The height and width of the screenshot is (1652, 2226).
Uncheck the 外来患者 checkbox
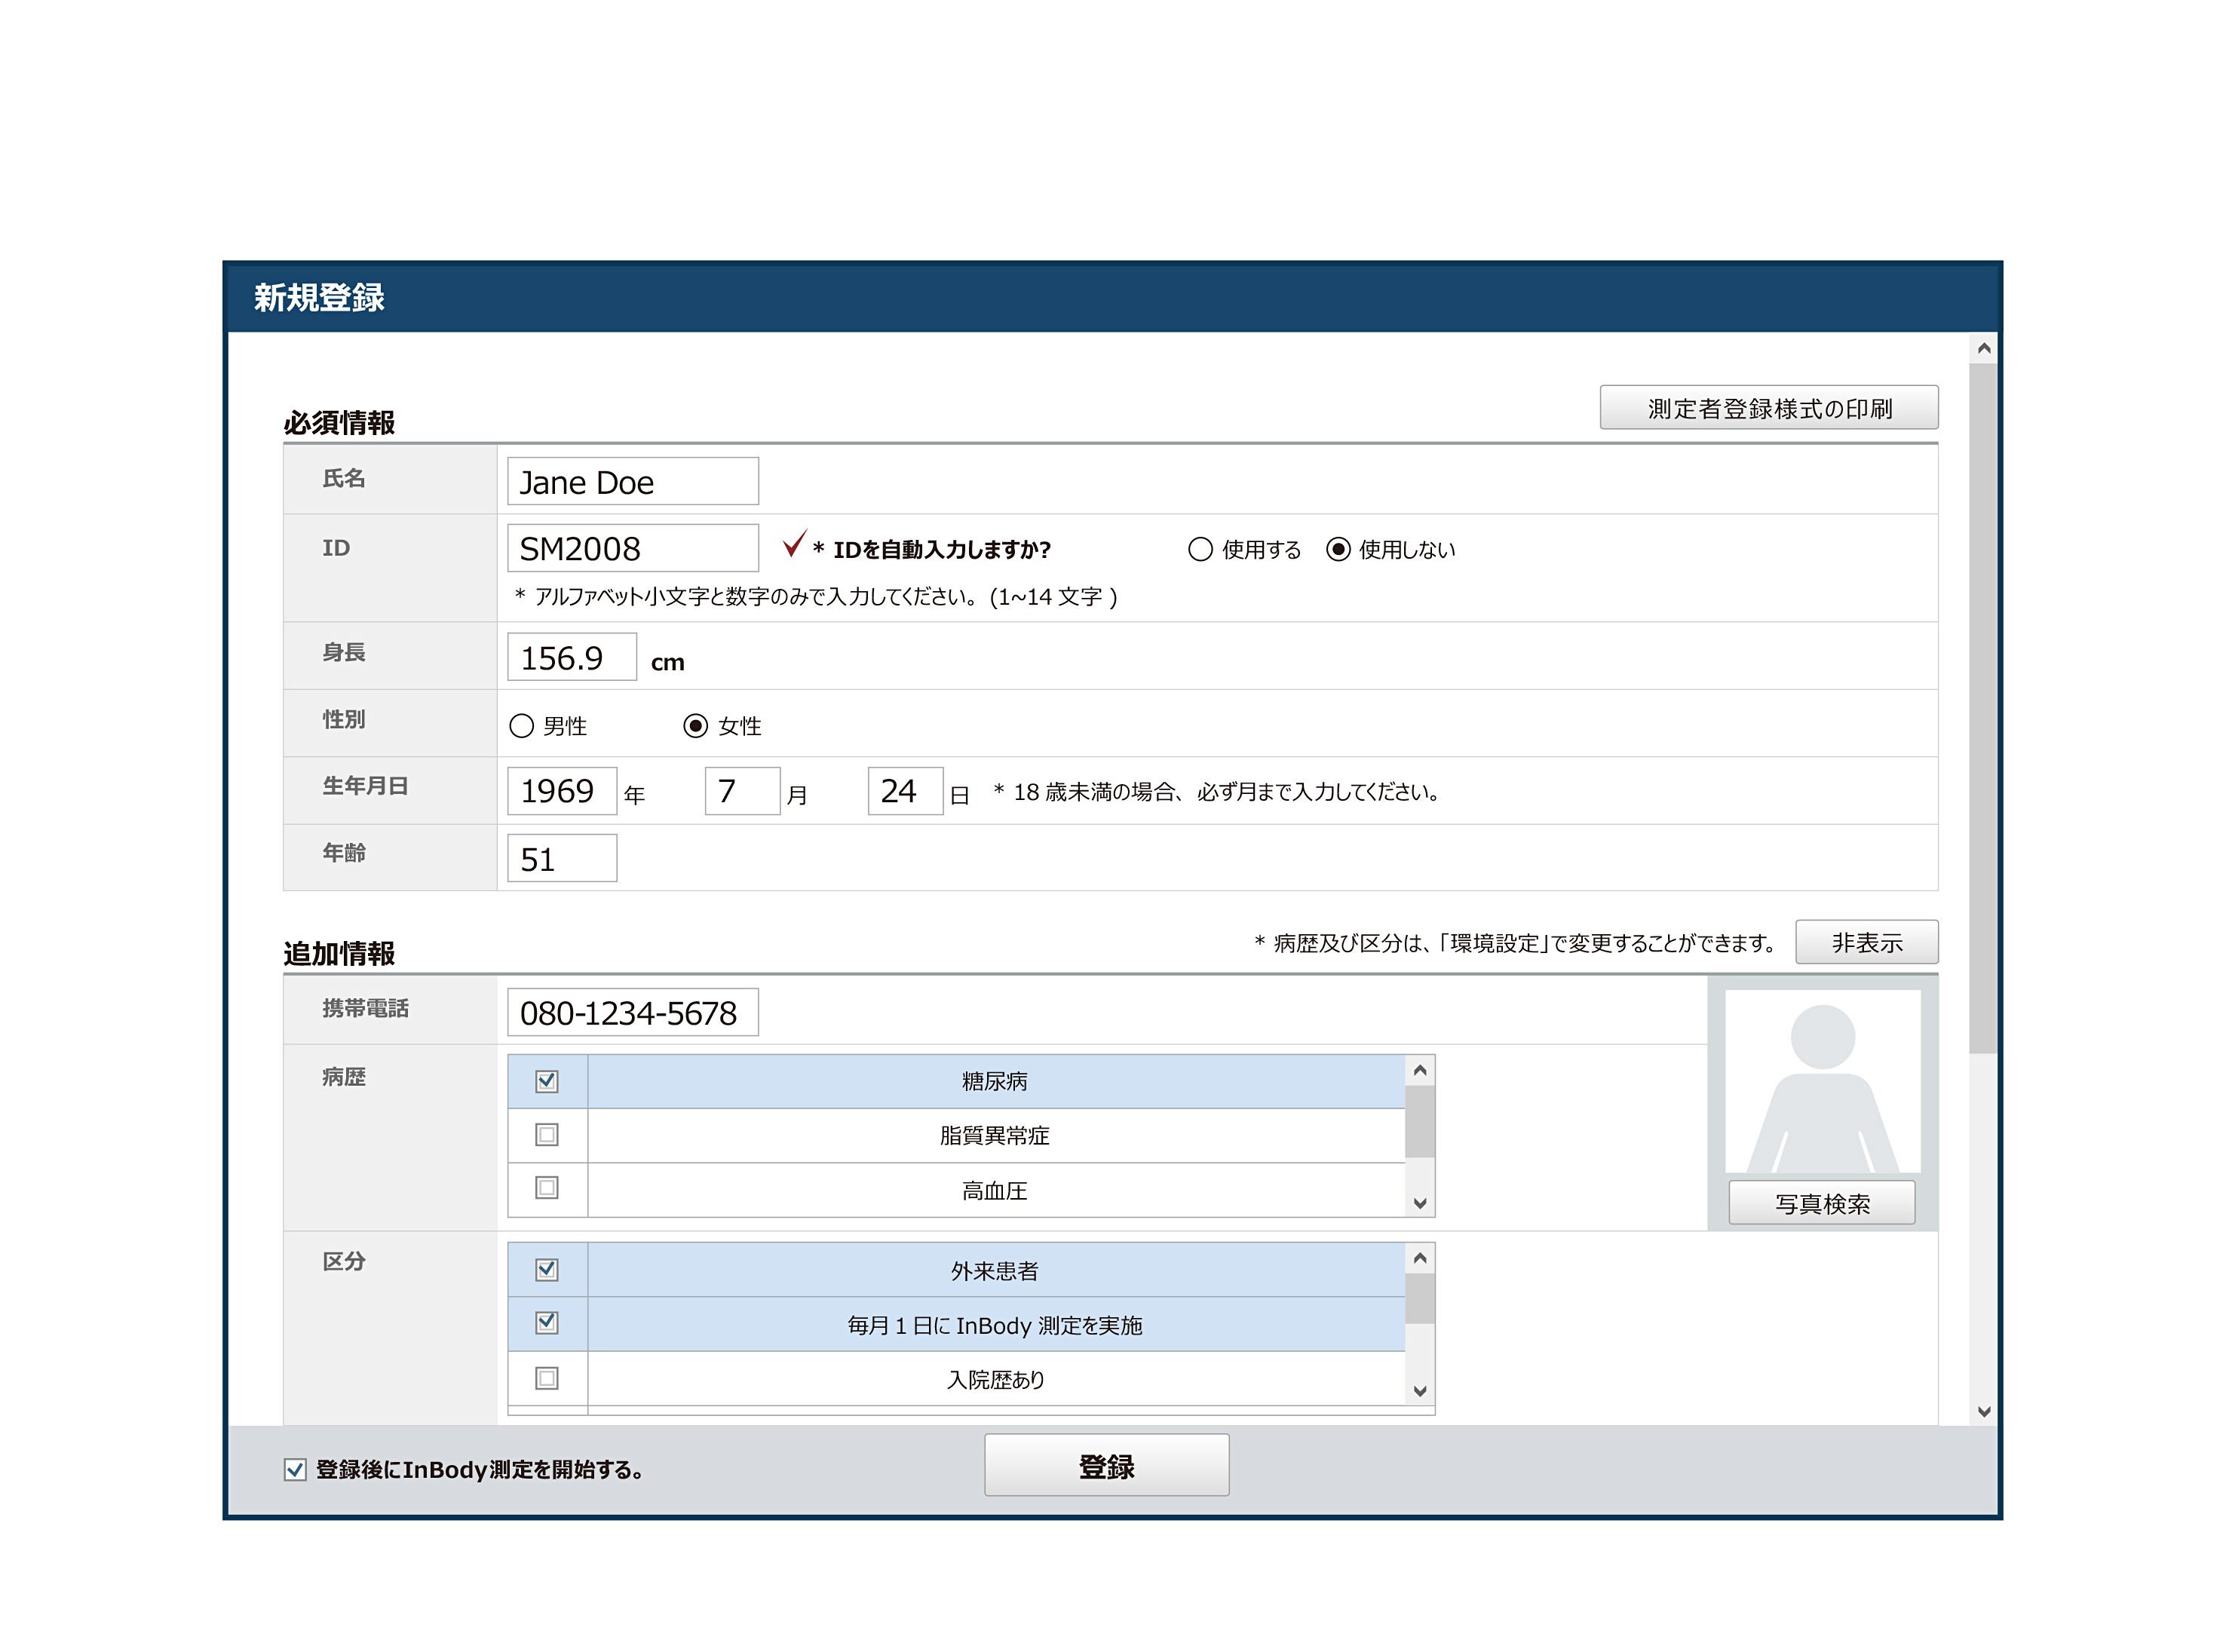click(x=546, y=1269)
